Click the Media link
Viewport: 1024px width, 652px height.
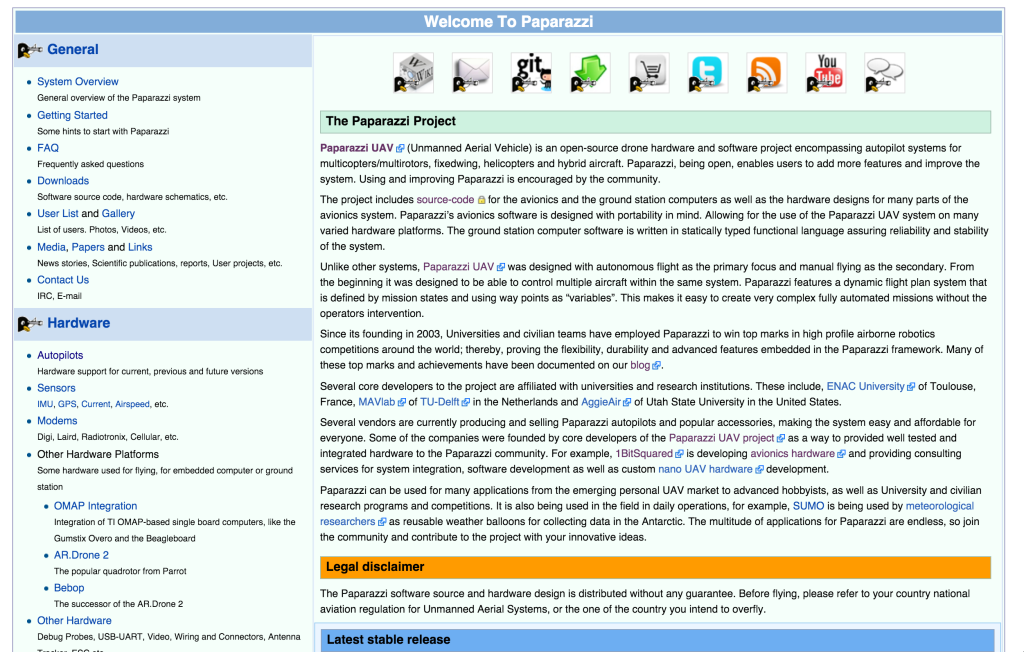52,247
